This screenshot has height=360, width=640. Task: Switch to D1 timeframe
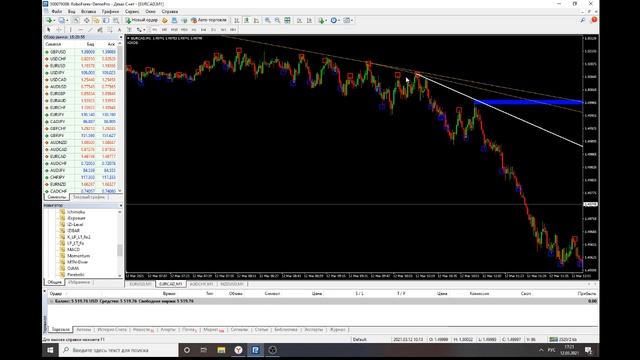pyautogui.click(x=213, y=30)
